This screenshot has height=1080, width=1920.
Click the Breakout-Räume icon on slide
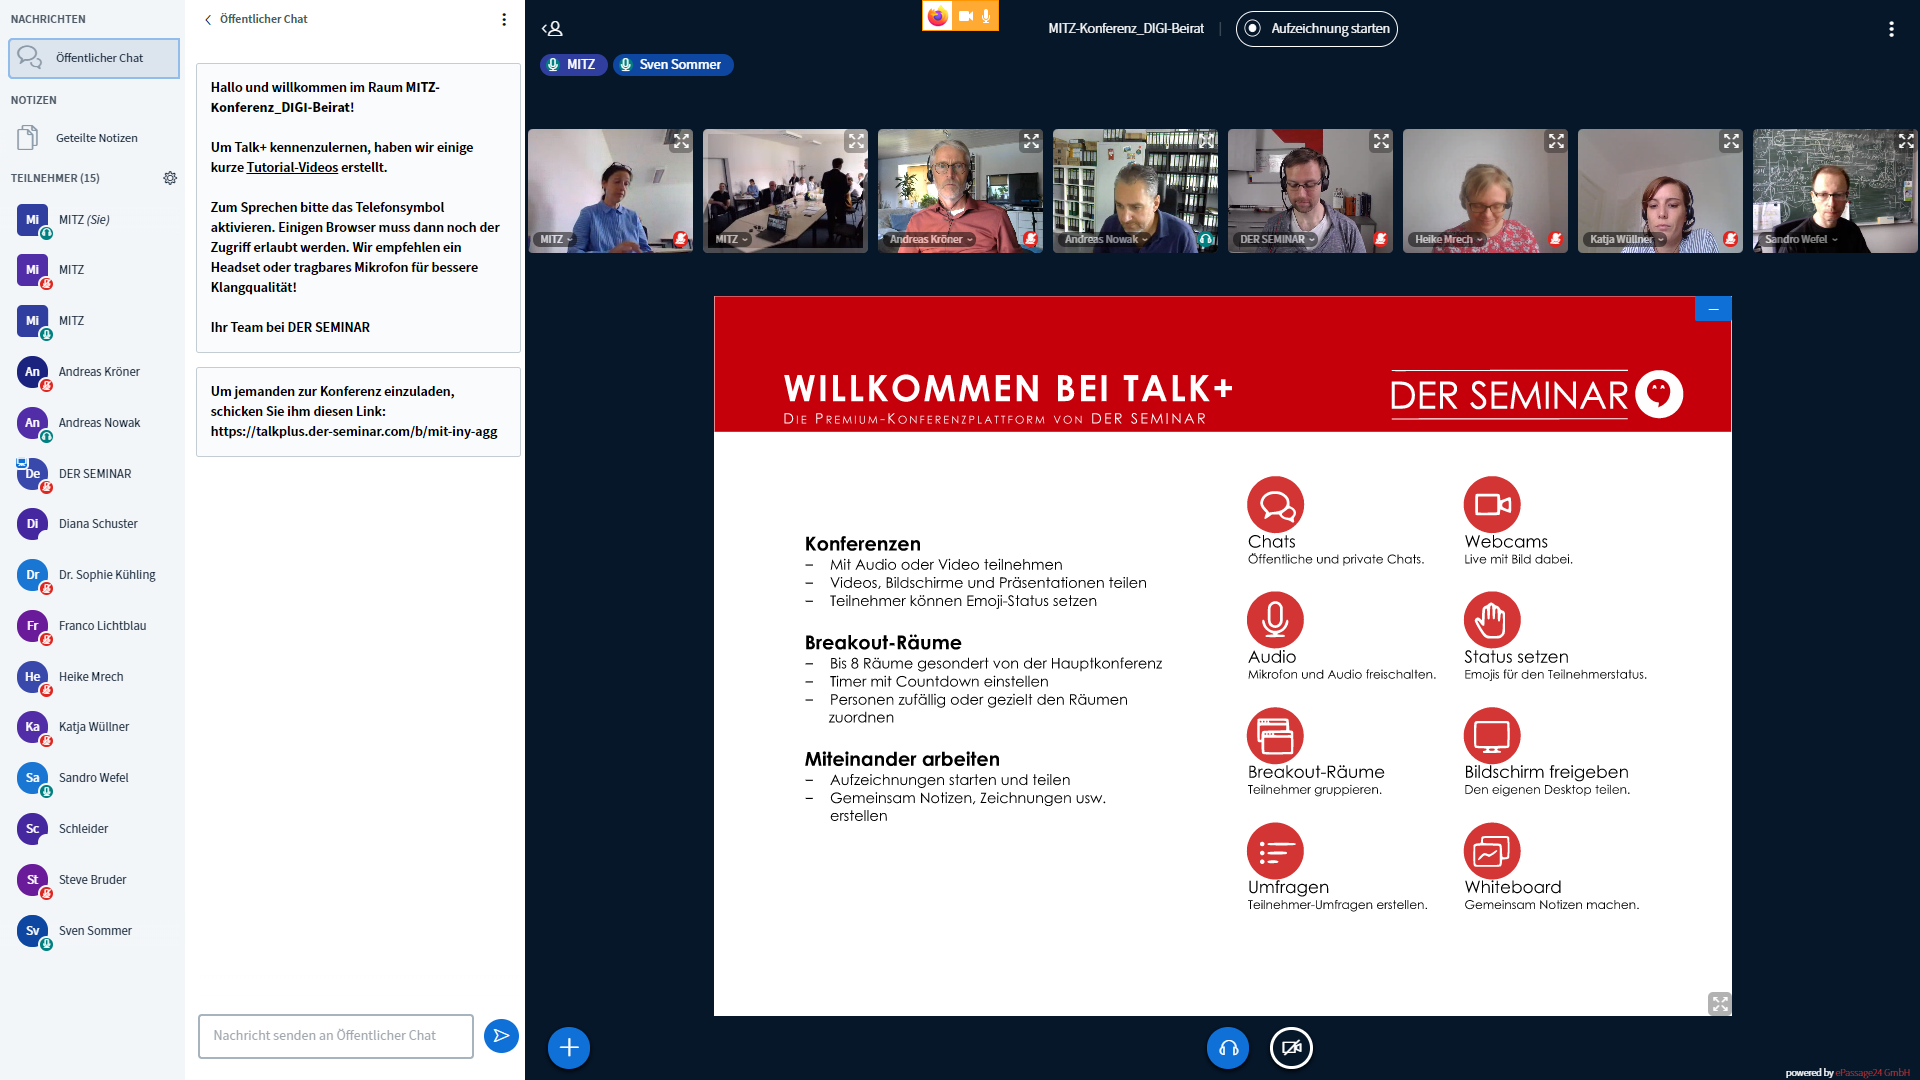(1275, 736)
